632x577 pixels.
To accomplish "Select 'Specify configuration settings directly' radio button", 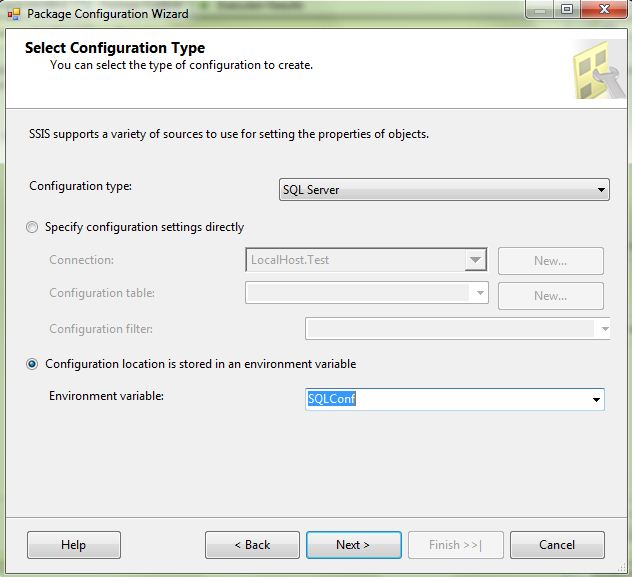I will 33,228.
